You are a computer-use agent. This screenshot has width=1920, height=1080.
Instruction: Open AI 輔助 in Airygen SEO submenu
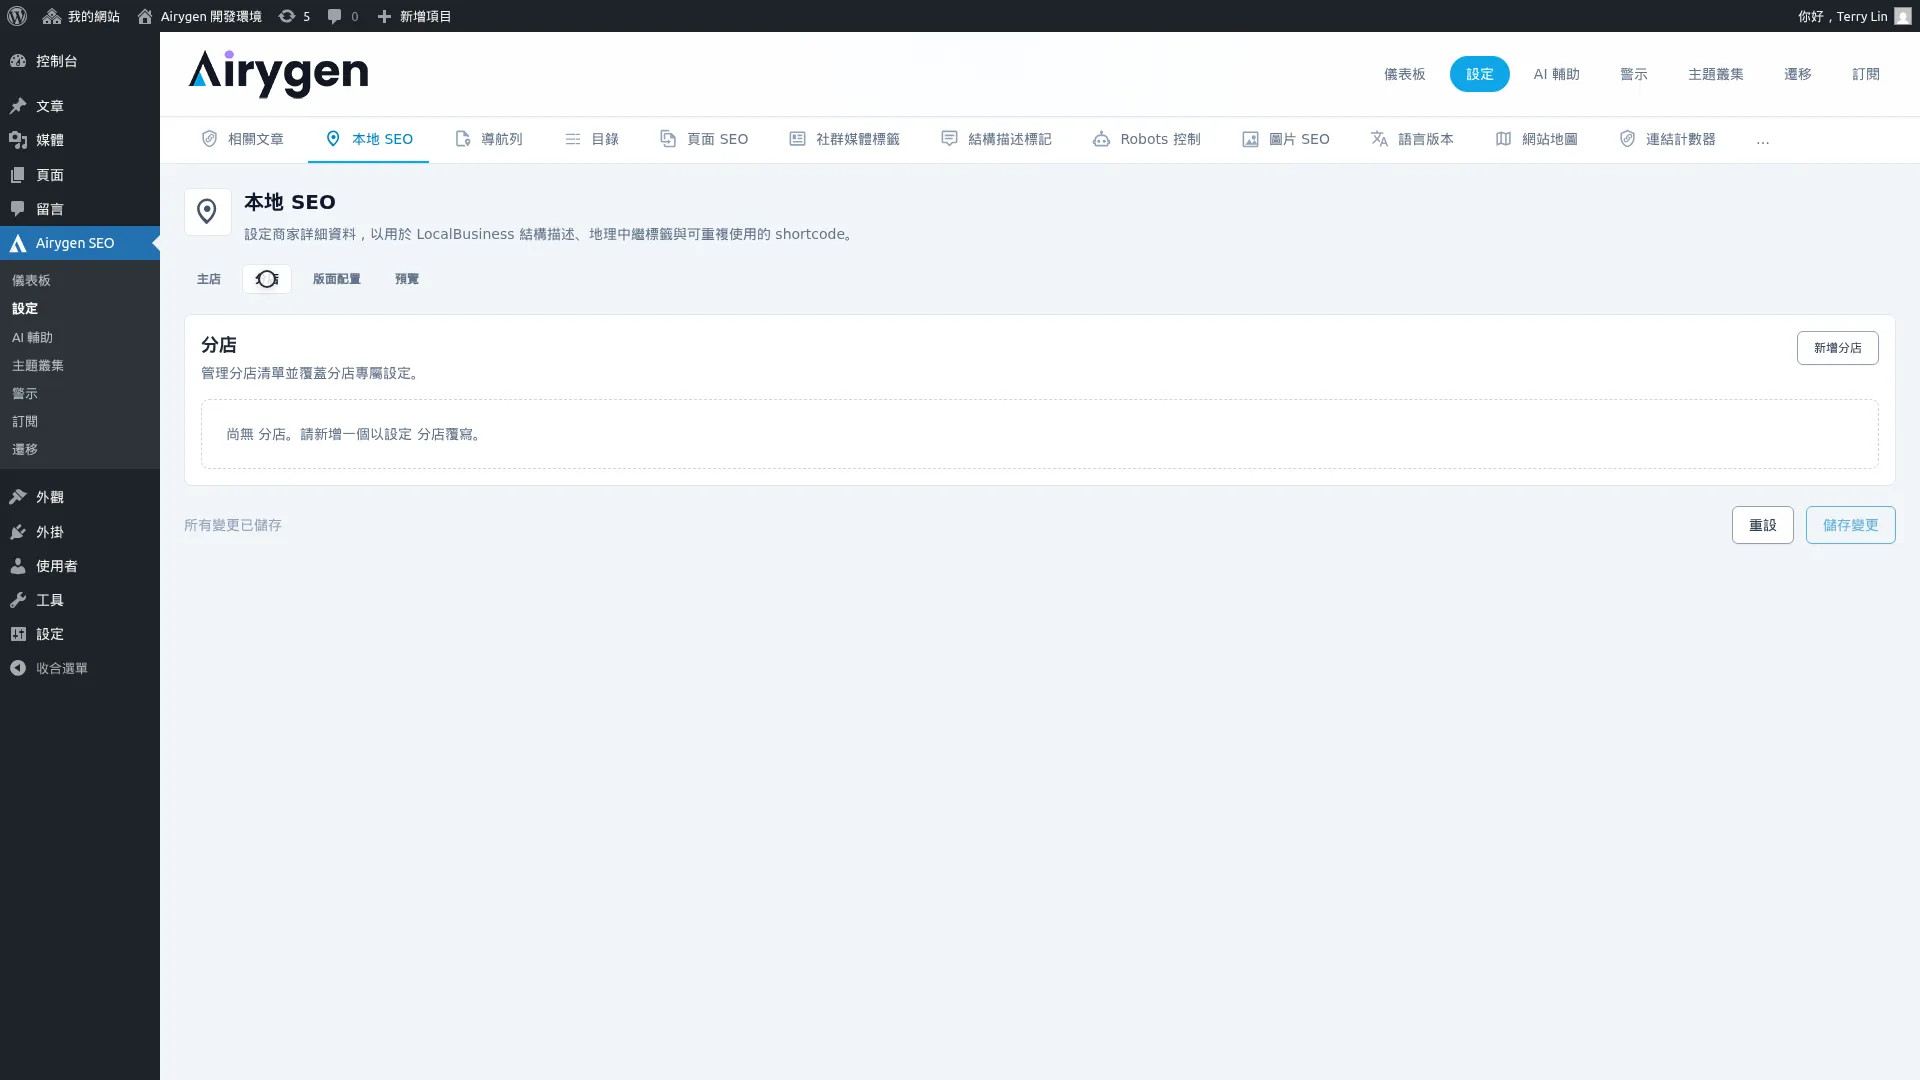point(32,338)
